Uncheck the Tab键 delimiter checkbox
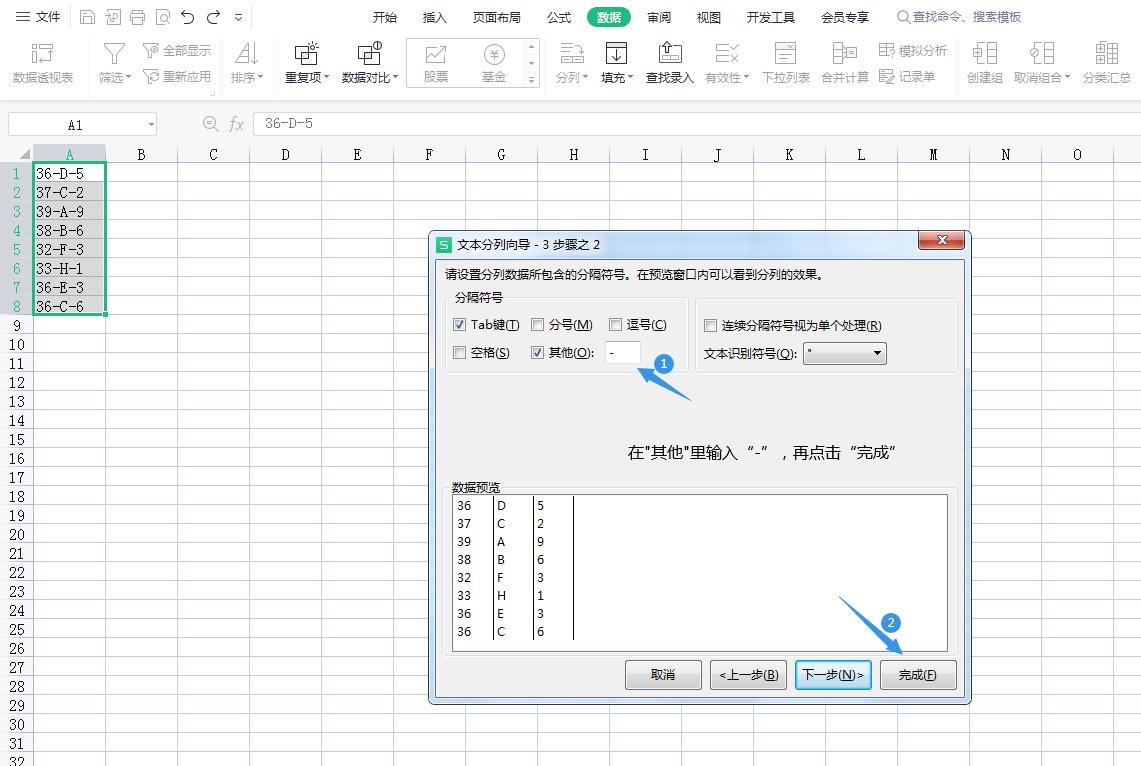Image resolution: width=1141 pixels, height=766 pixels. pyautogui.click(x=459, y=324)
